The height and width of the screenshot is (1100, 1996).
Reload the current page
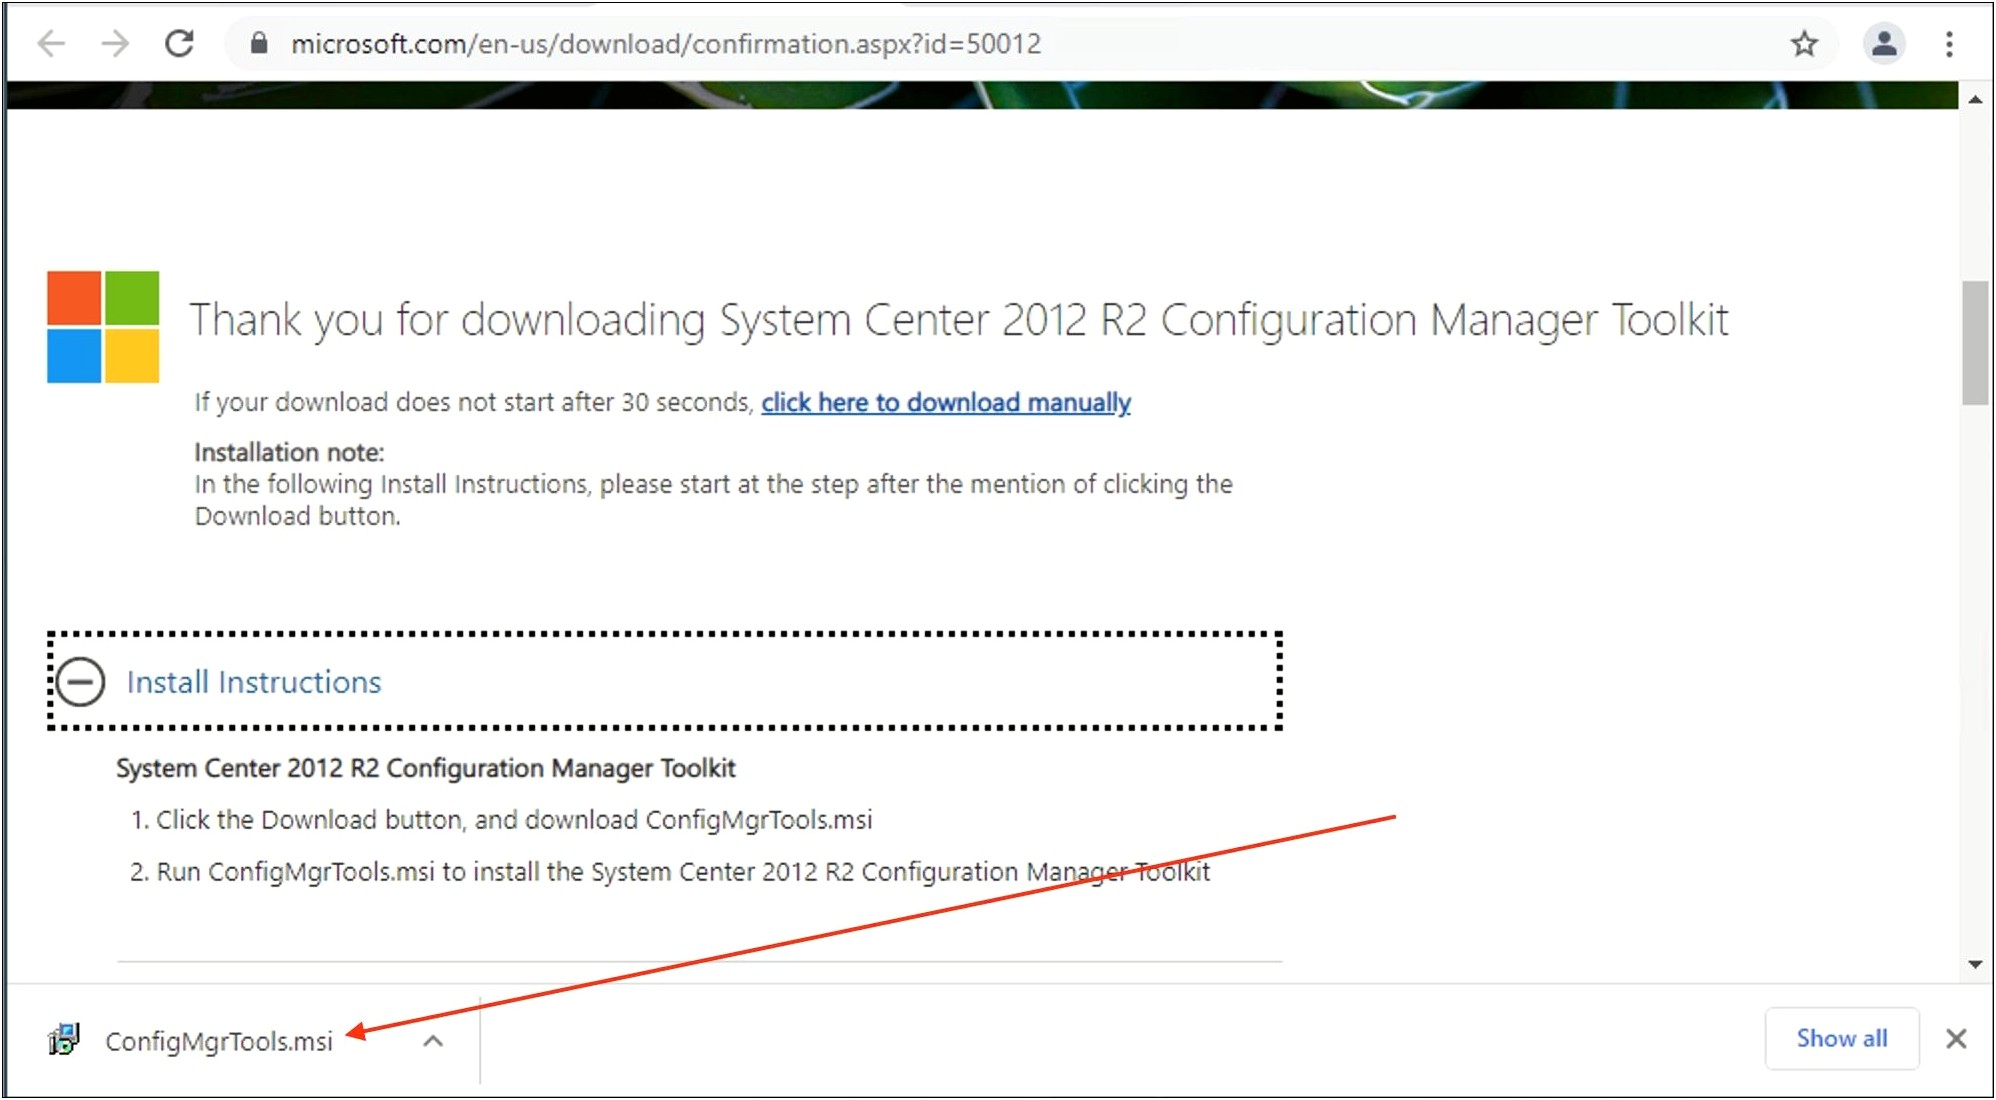(x=180, y=44)
